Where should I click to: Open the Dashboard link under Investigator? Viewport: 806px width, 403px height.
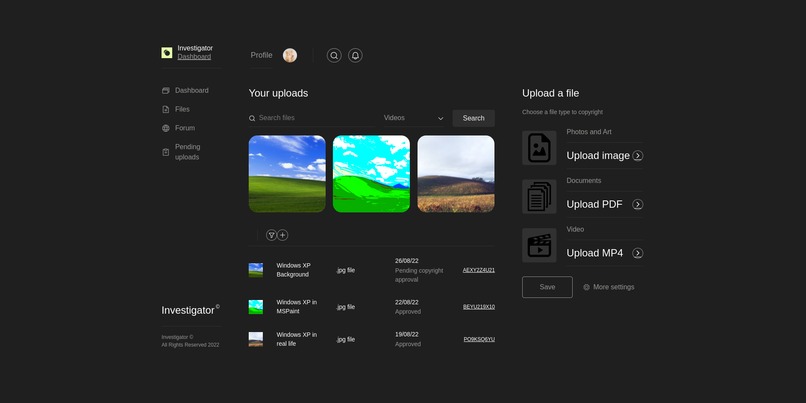[194, 57]
